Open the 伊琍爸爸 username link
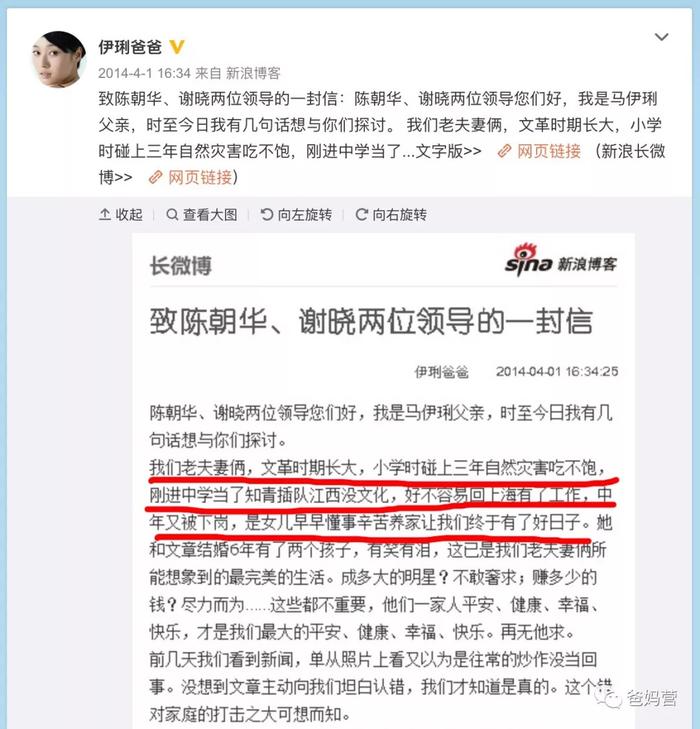 tap(130, 47)
